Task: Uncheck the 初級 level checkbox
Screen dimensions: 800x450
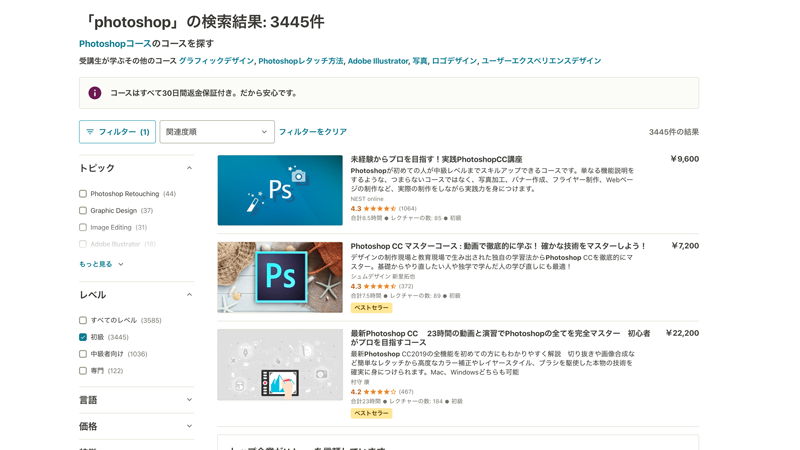Action: [x=83, y=337]
